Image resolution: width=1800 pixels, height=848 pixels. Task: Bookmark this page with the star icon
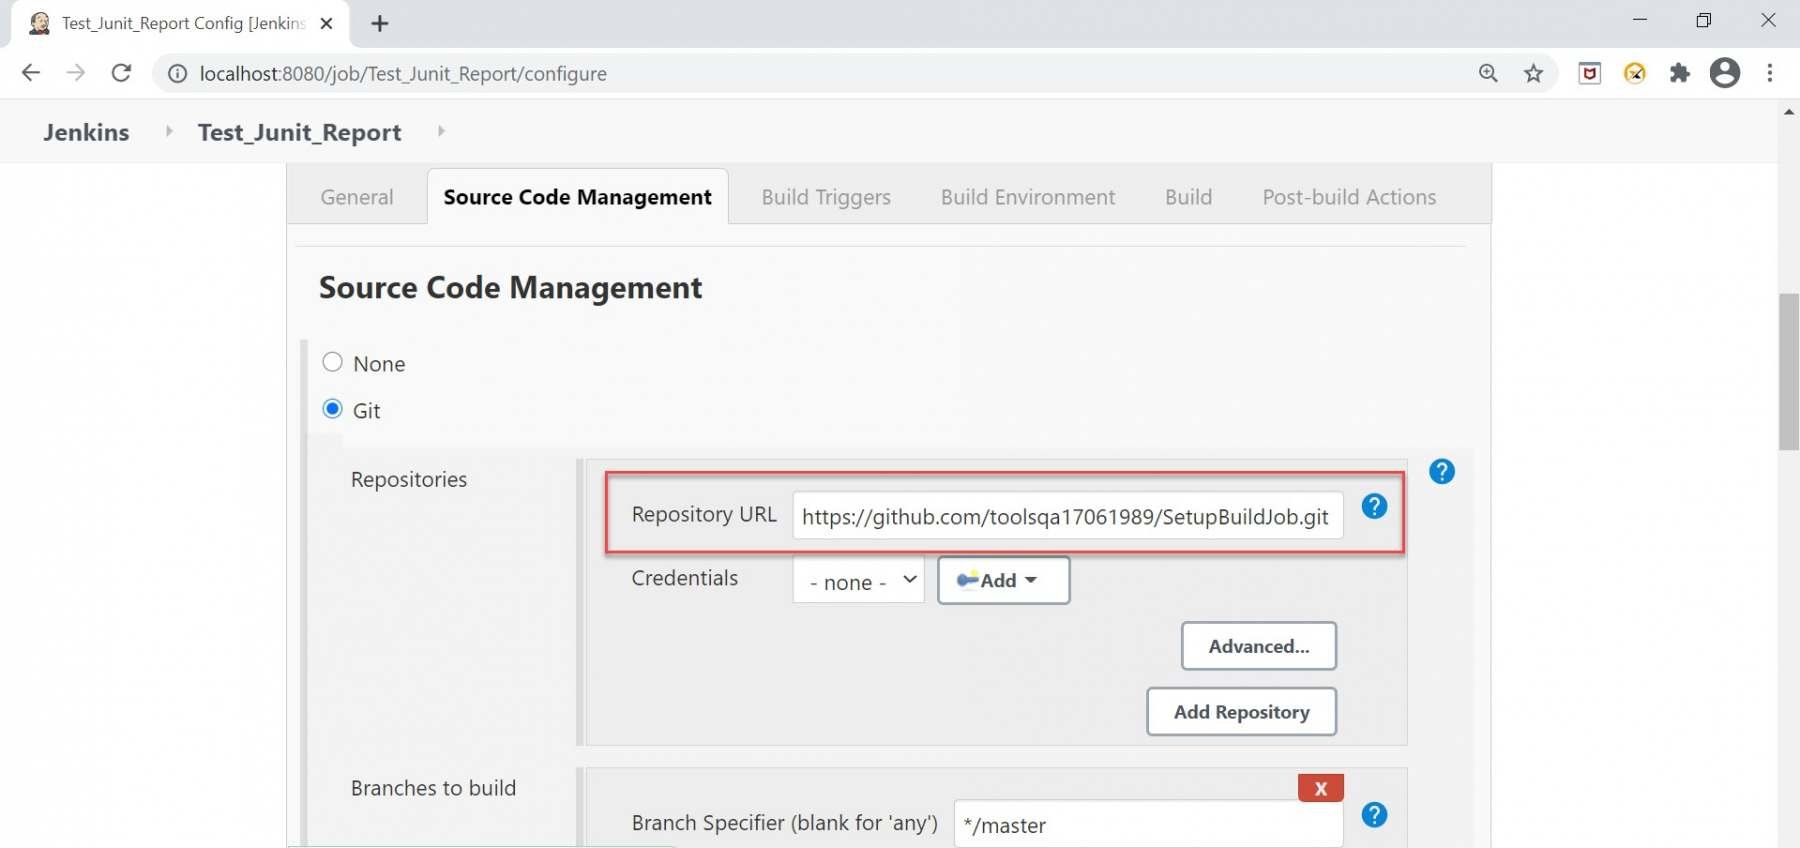[x=1533, y=73]
